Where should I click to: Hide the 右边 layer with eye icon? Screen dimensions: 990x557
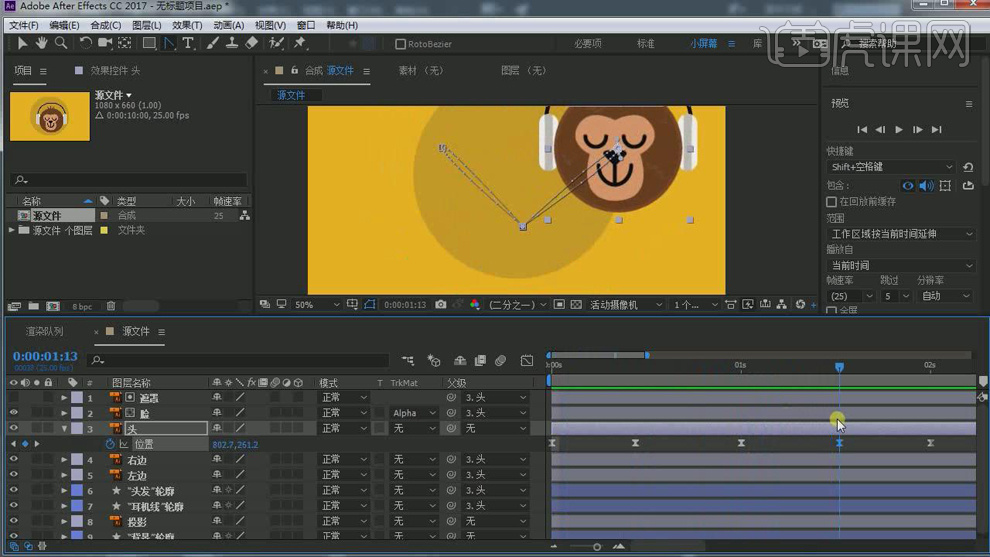tap(13, 459)
